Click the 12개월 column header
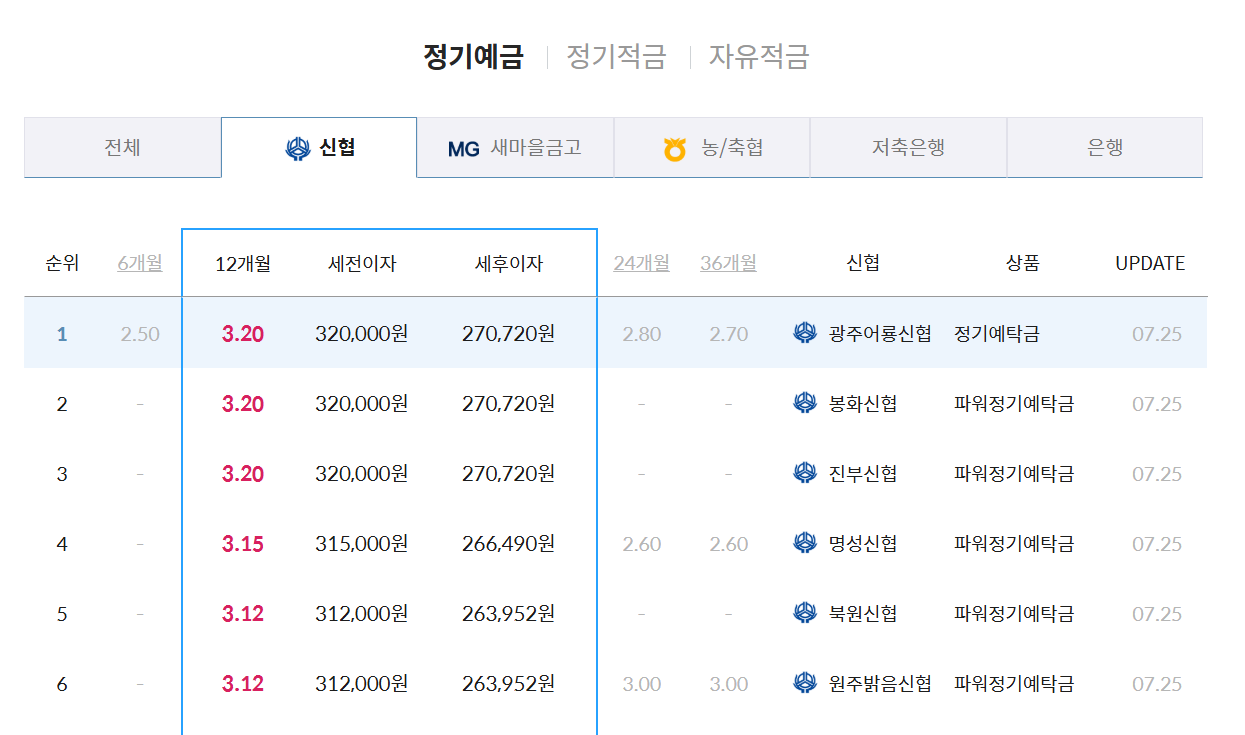 [x=243, y=264]
